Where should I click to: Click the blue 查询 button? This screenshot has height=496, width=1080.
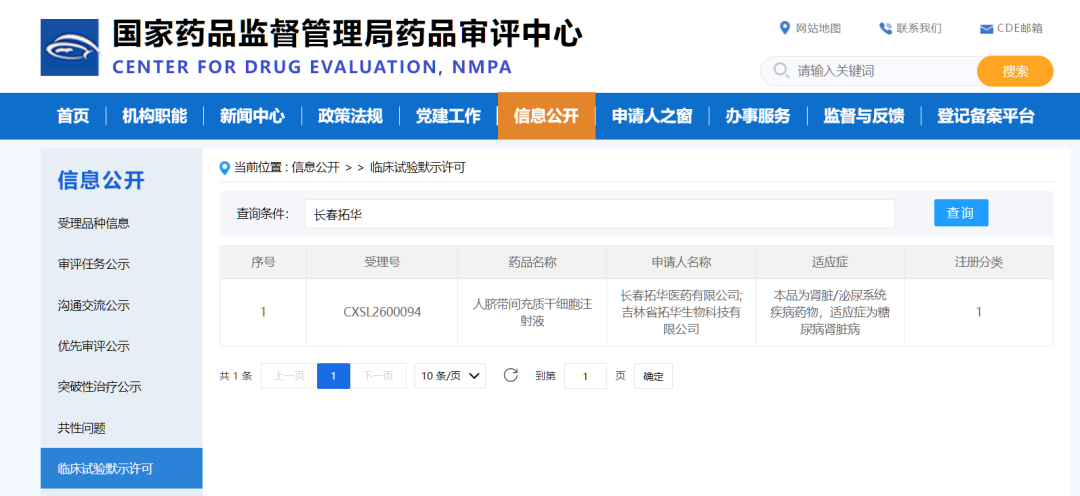click(960, 213)
